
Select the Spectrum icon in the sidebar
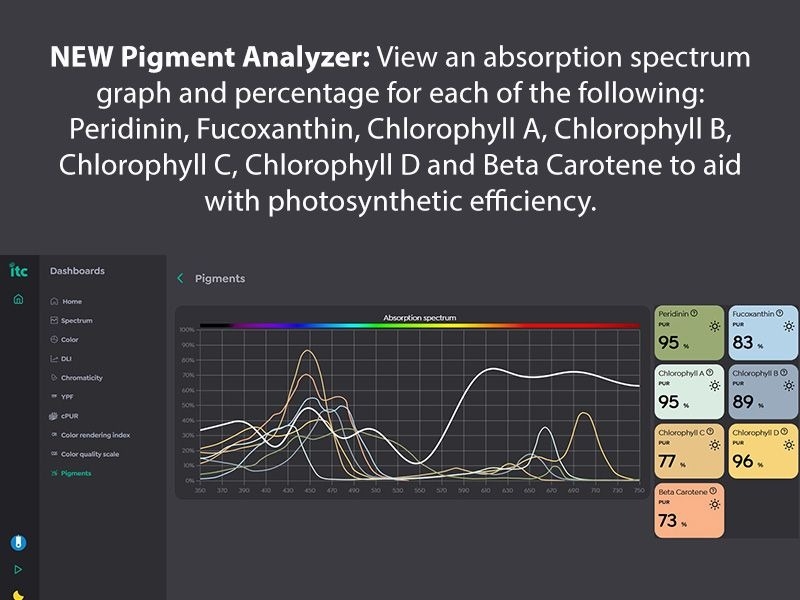(x=54, y=320)
